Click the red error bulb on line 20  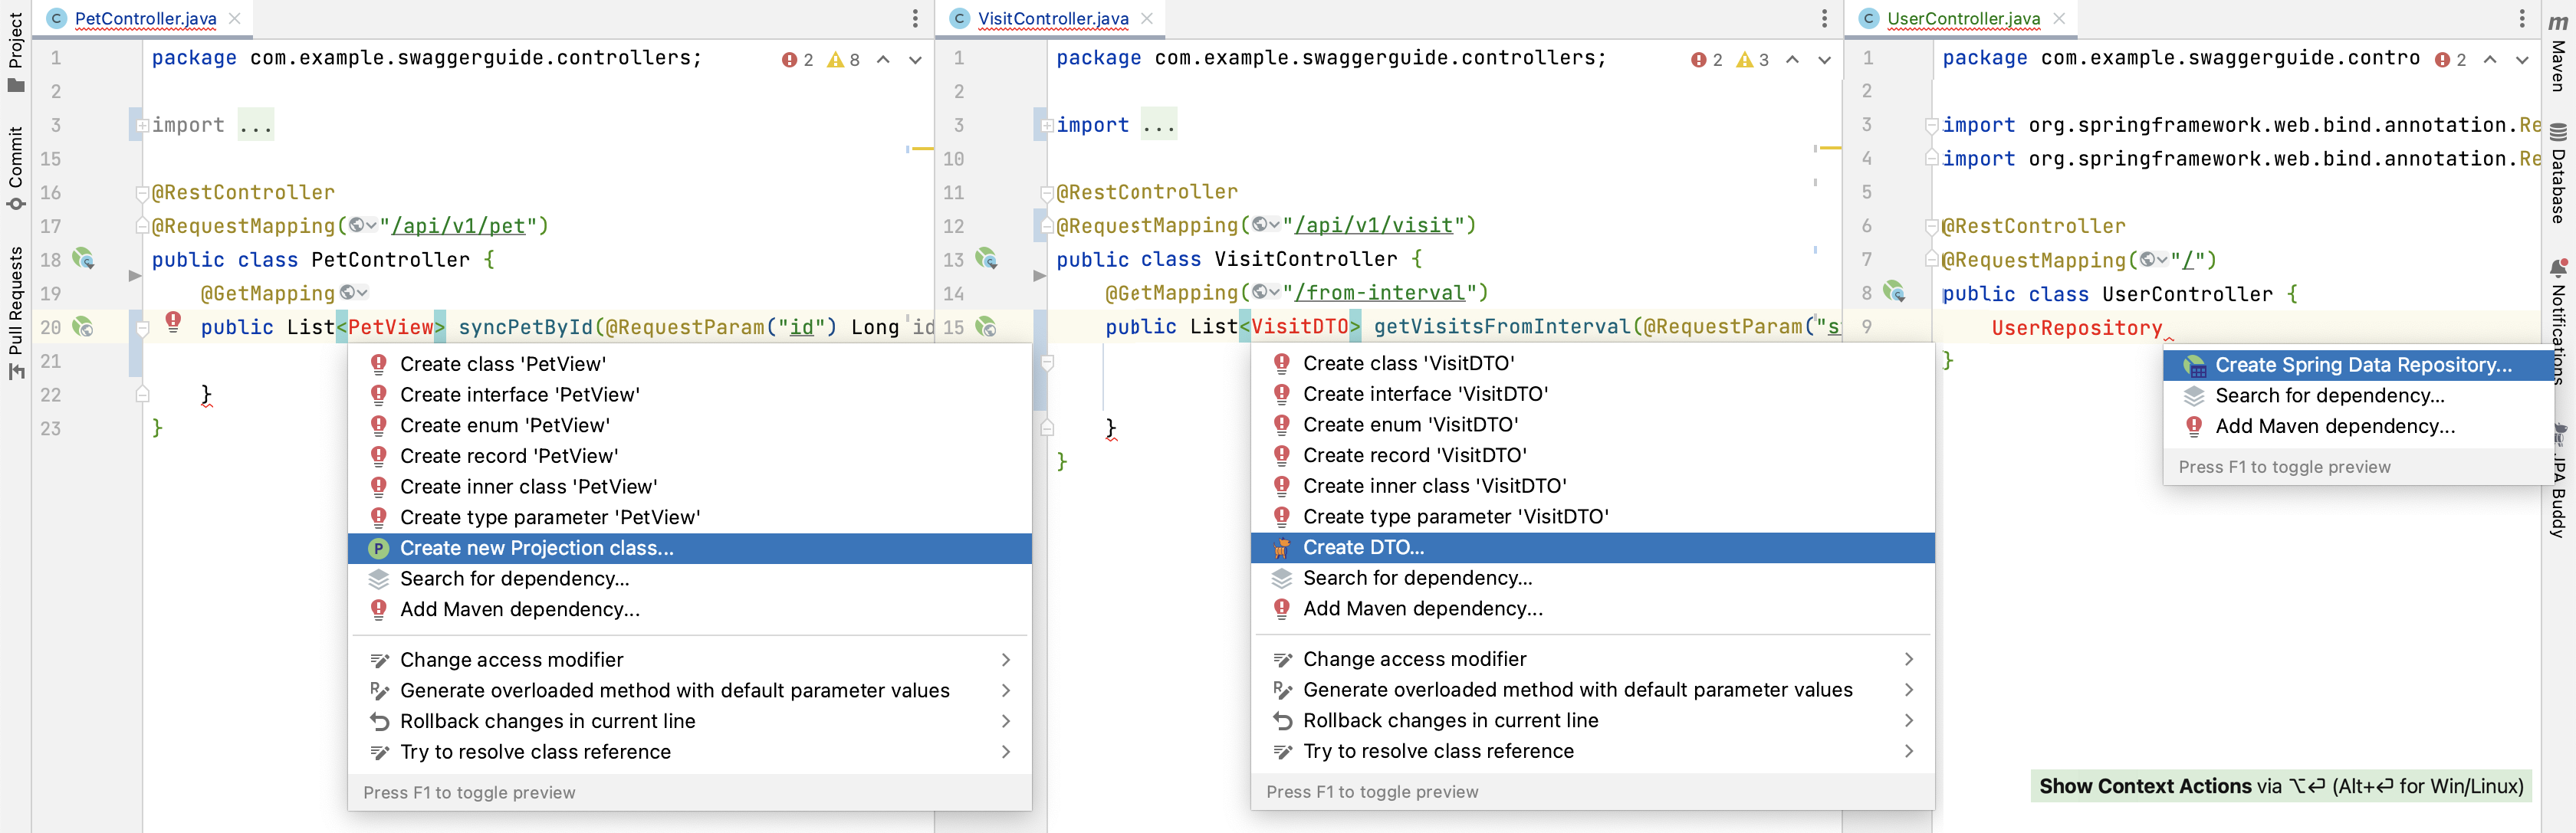[173, 321]
